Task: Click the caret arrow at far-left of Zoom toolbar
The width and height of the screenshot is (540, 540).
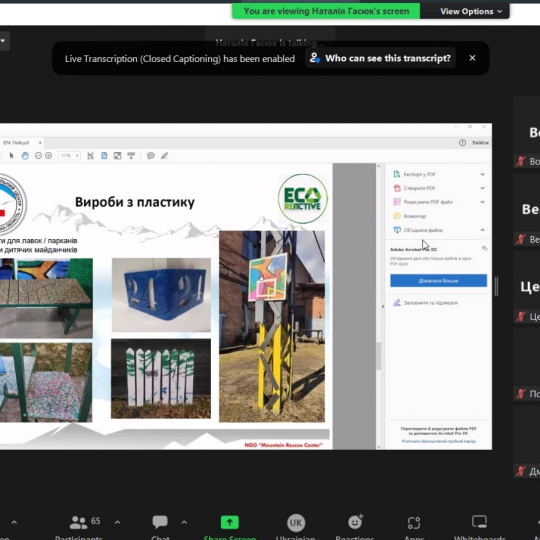Action: coord(14,522)
